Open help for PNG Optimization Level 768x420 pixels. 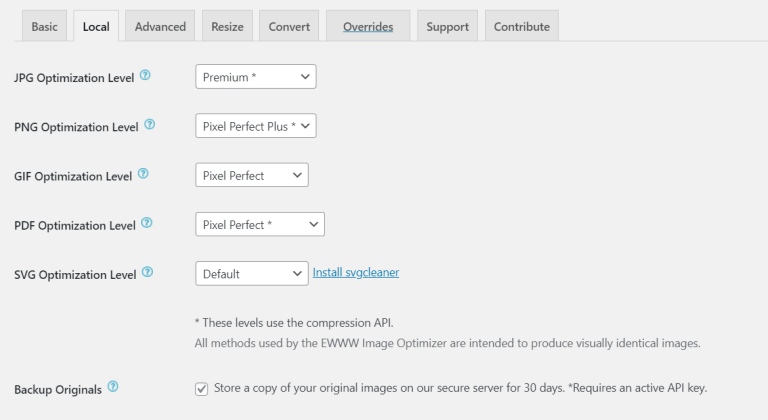click(x=150, y=124)
